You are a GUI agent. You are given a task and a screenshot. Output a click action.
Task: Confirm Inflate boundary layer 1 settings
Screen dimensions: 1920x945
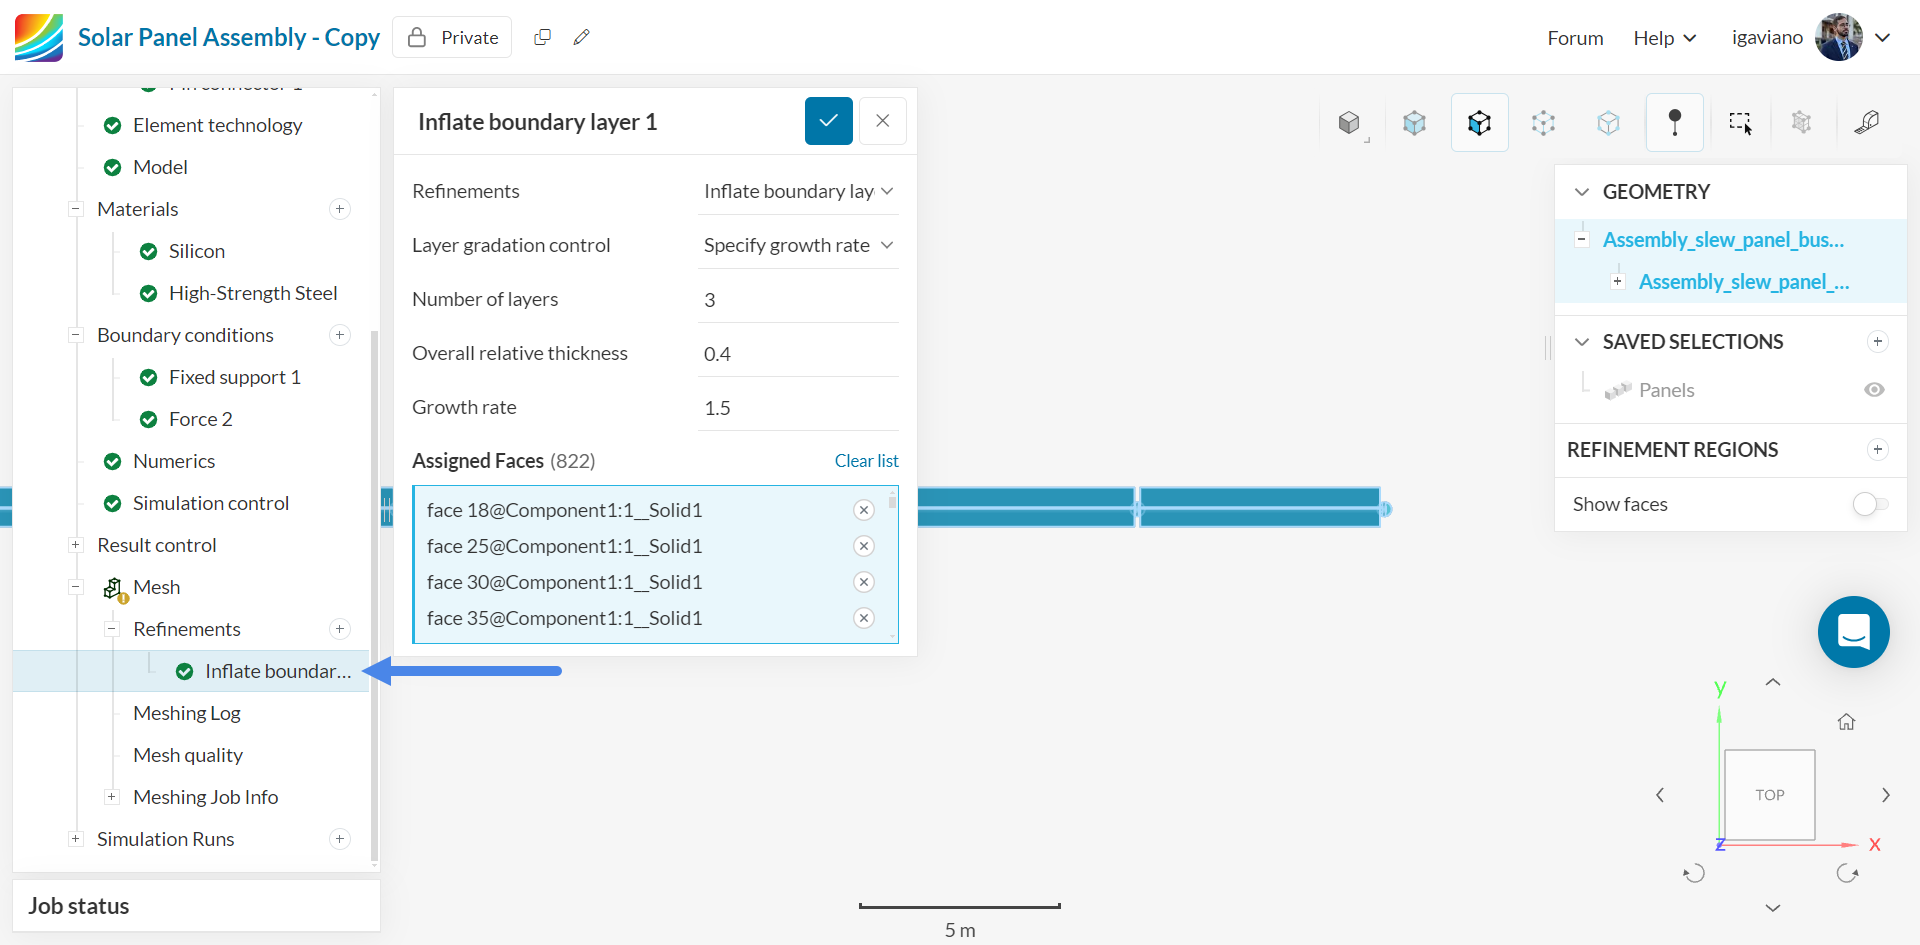coord(828,120)
